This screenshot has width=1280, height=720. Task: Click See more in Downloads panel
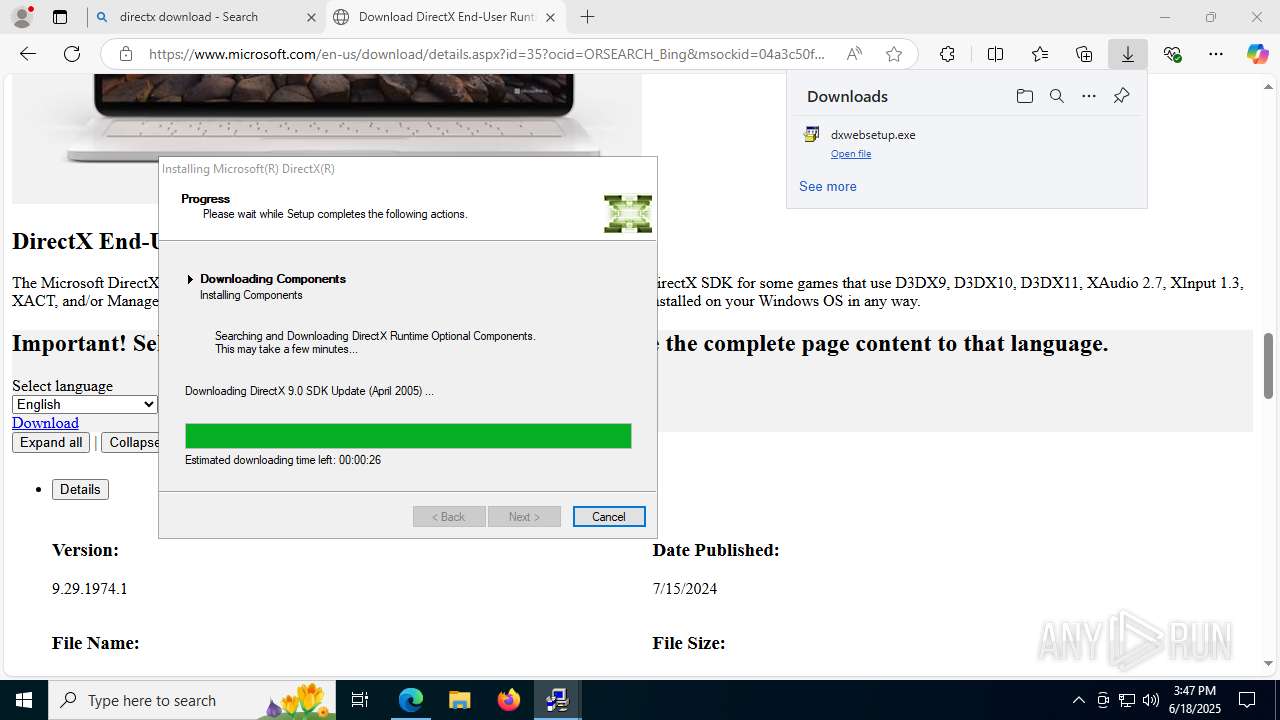[827, 186]
